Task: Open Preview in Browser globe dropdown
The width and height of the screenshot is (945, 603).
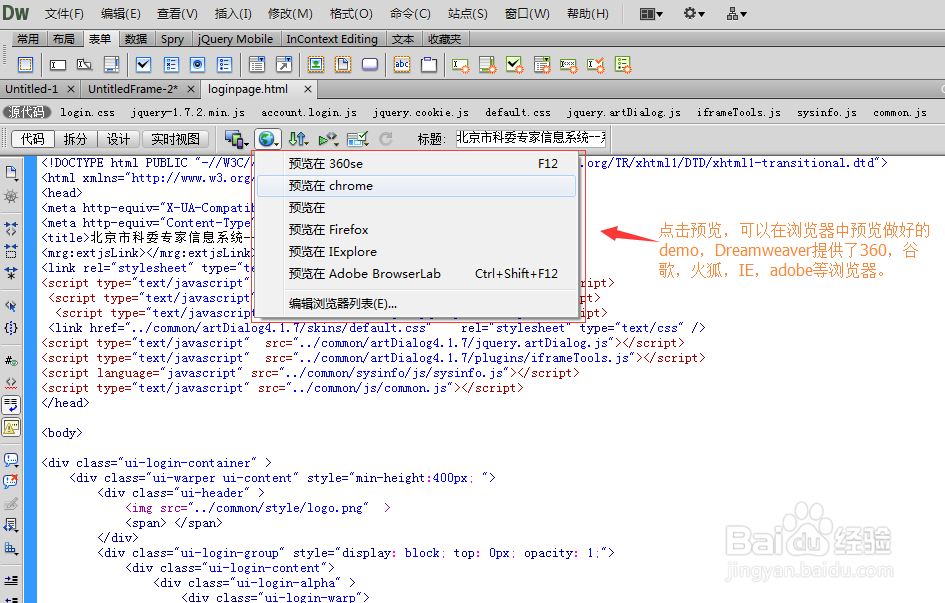Action: [x=268, y=139]
